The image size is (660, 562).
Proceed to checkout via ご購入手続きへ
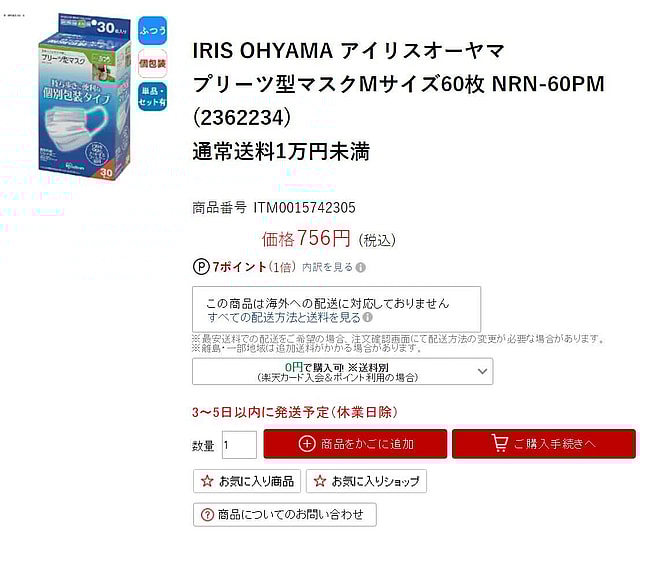click(x=544, y=444)
